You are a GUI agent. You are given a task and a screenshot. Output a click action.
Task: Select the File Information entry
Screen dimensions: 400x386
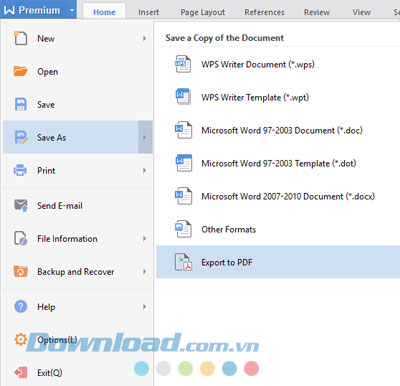pos(78,238)
